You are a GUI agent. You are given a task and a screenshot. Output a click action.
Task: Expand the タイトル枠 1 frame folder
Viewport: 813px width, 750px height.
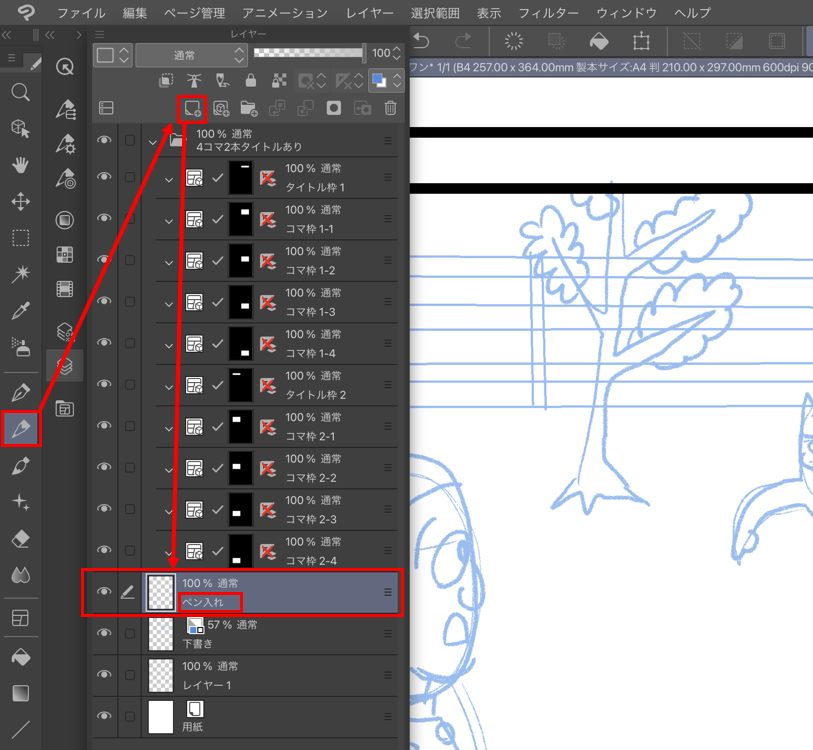[169, 178]
